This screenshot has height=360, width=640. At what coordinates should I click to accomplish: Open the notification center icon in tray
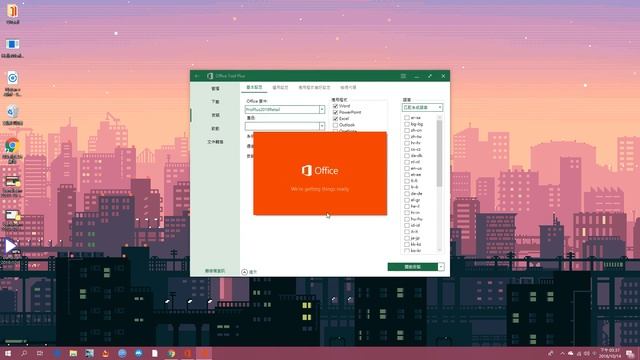[631, 353]
